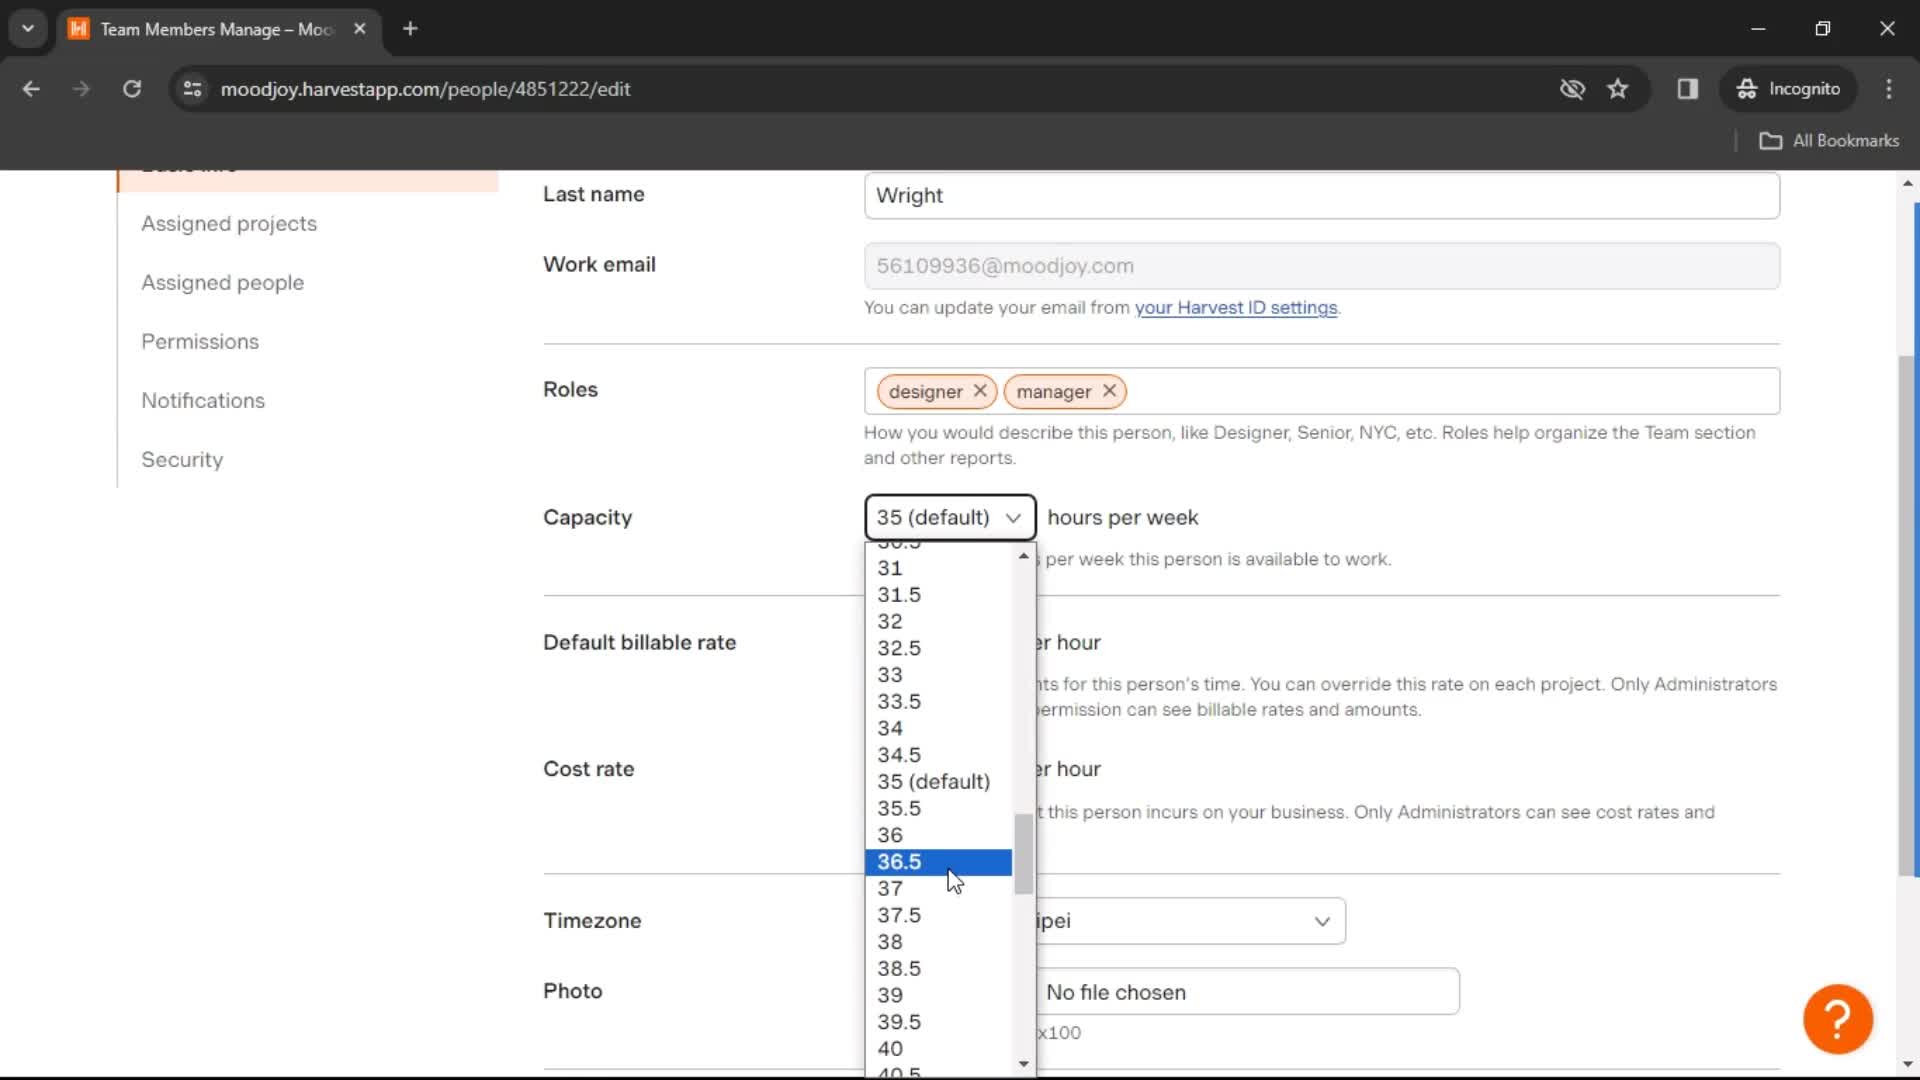The image size is (1920, 1080).
Task: Select 33 in capacity list
Action: point(938,675)
